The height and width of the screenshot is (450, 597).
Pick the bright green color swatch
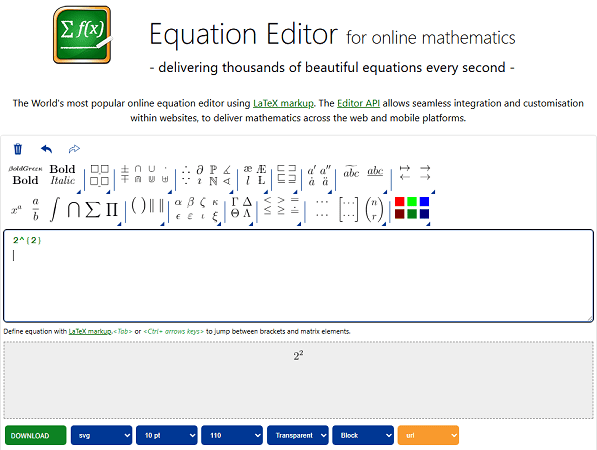(412, 201)
